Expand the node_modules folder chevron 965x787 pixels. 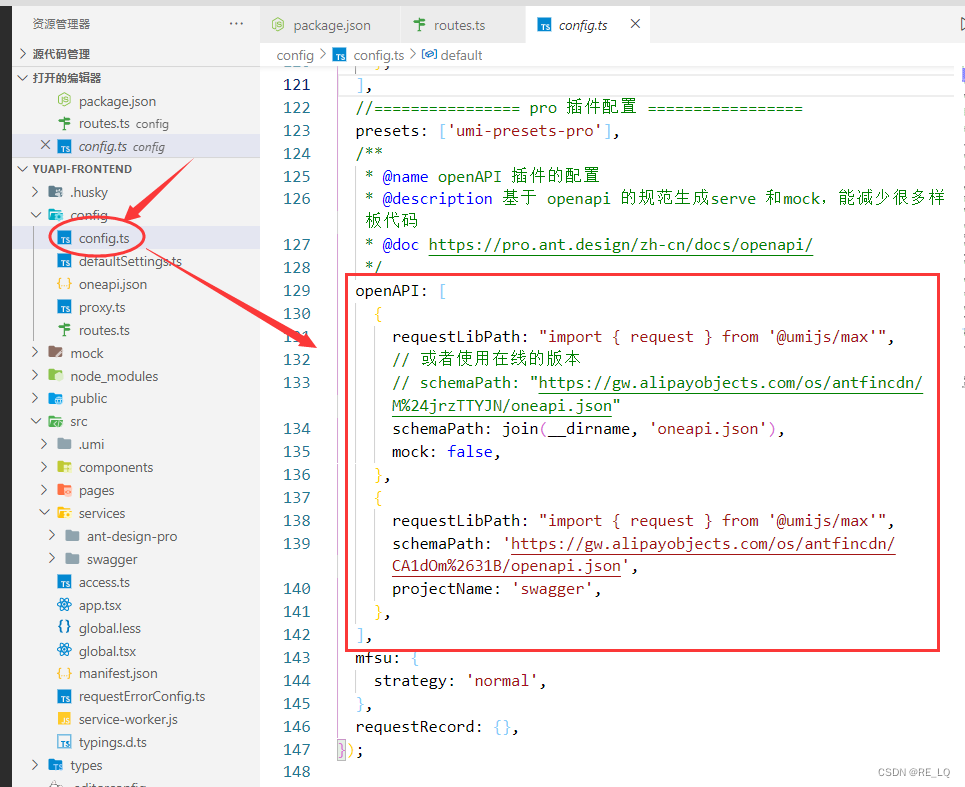click(36, 375)
